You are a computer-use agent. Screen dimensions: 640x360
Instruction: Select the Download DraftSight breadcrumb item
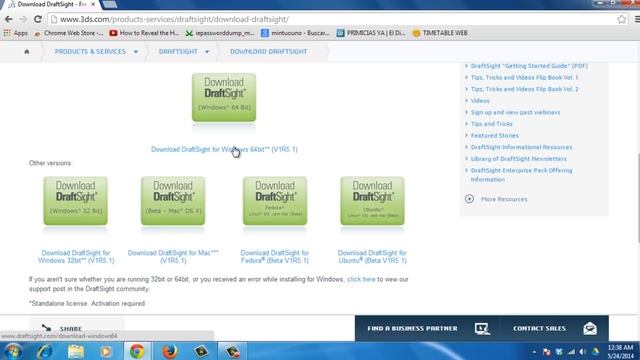click(269, 52)
